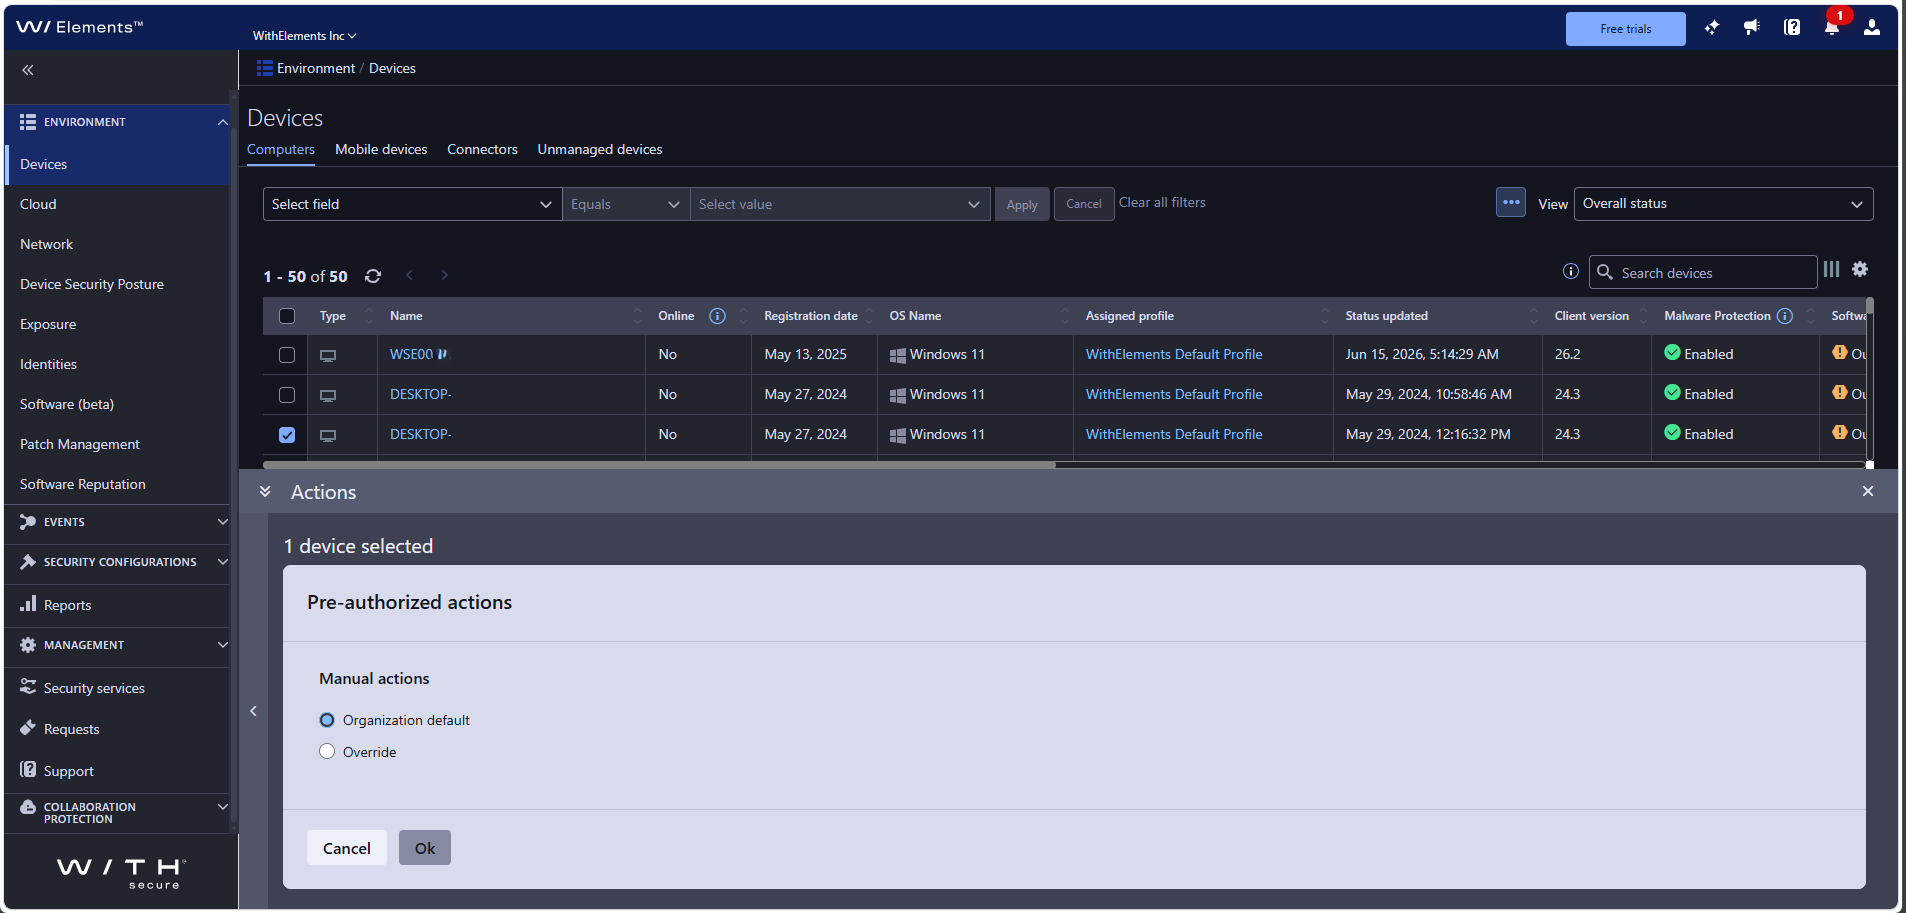
Task: Click the Search devices input field
Action: [1703, 272]
